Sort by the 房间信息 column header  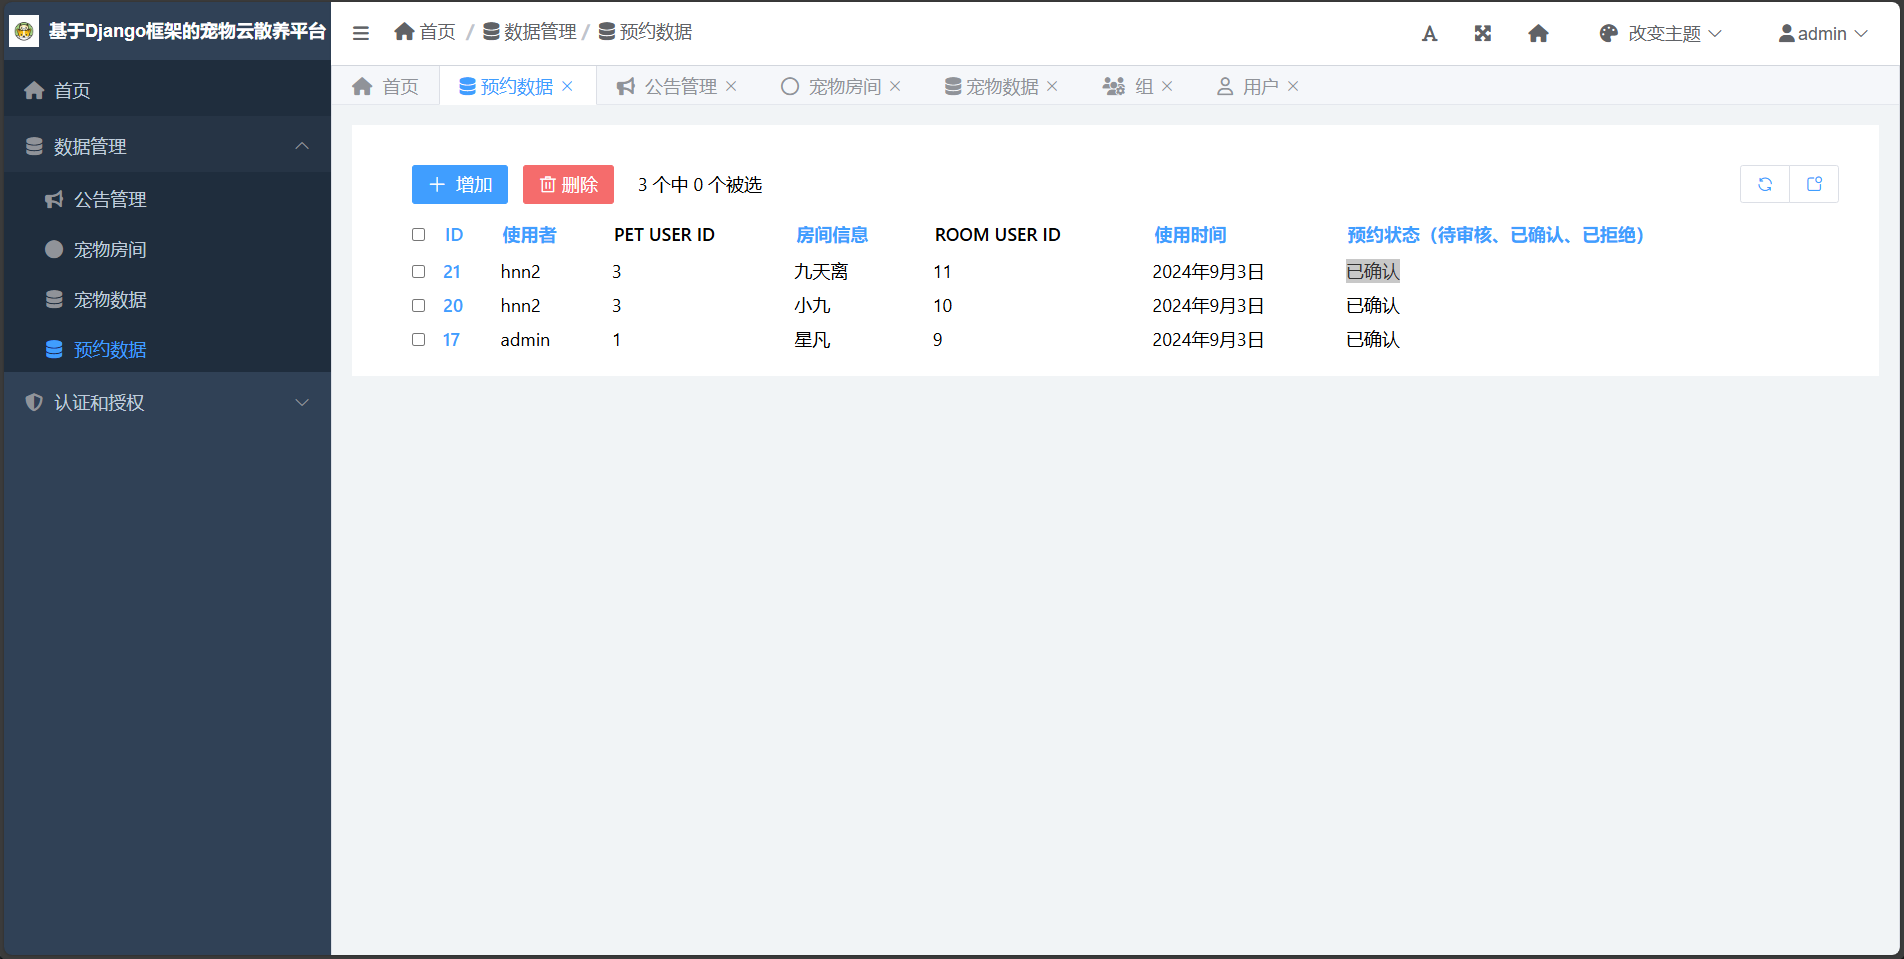pyautogui.click(x=832, y=235)
